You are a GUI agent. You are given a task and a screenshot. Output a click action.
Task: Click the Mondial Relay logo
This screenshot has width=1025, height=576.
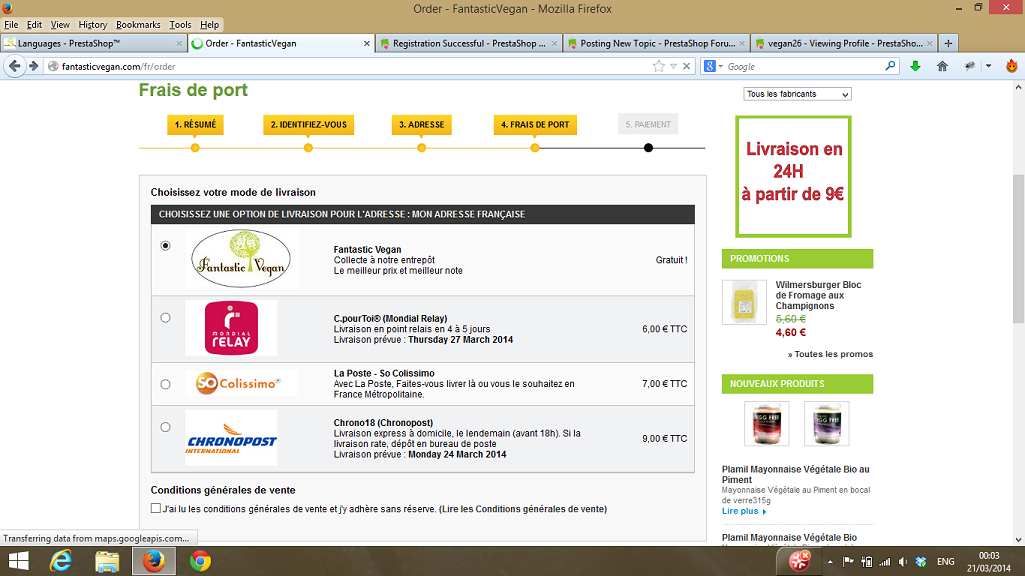coord(231,328)
